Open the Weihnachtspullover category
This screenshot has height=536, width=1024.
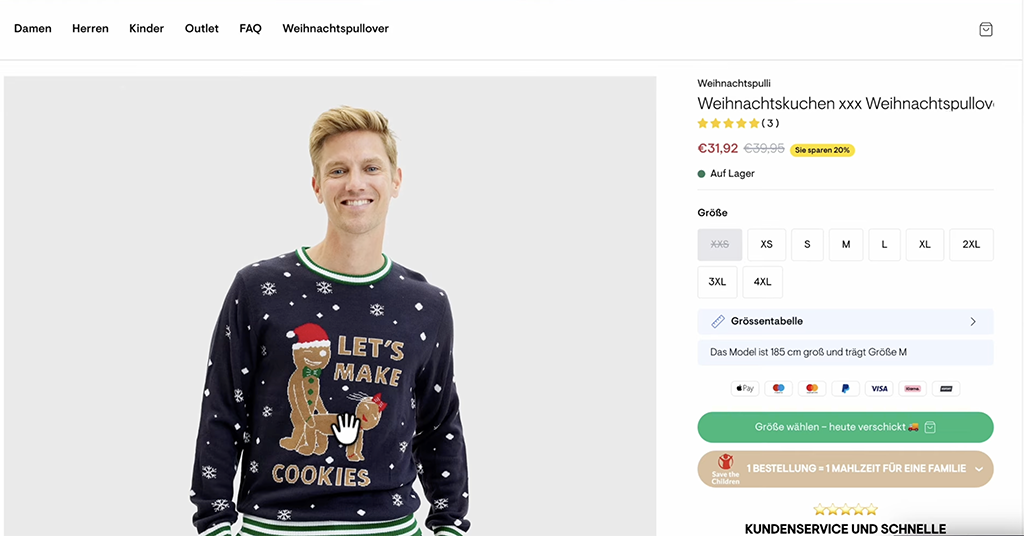pos(335,29)
